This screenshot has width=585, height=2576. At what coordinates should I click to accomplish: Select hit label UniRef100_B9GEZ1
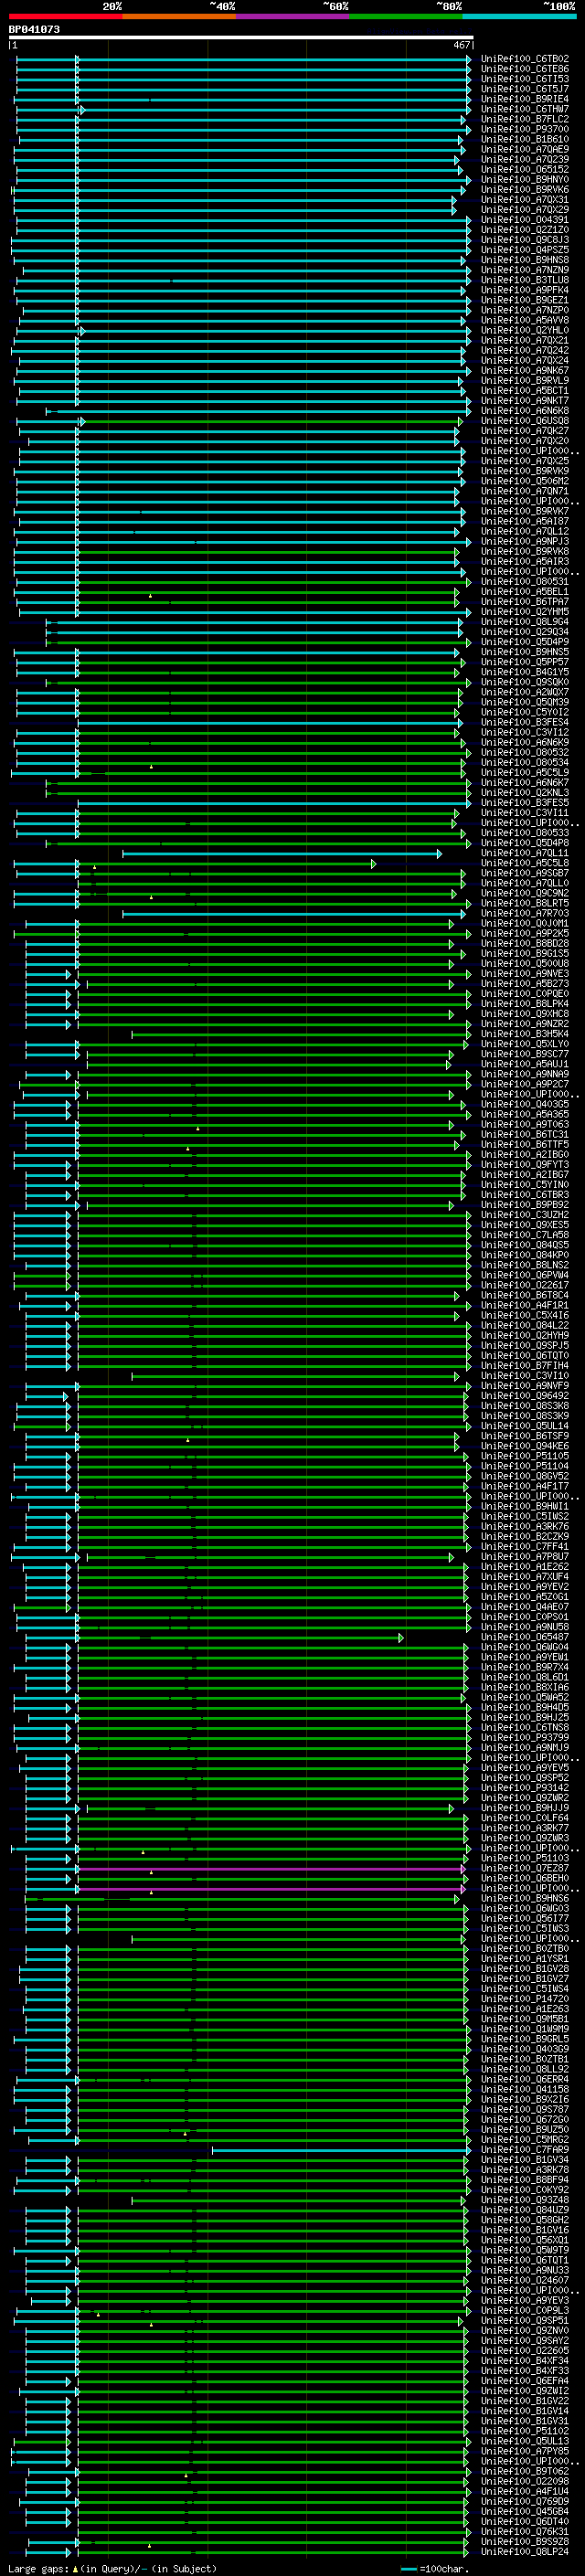(x=525, y=300)
